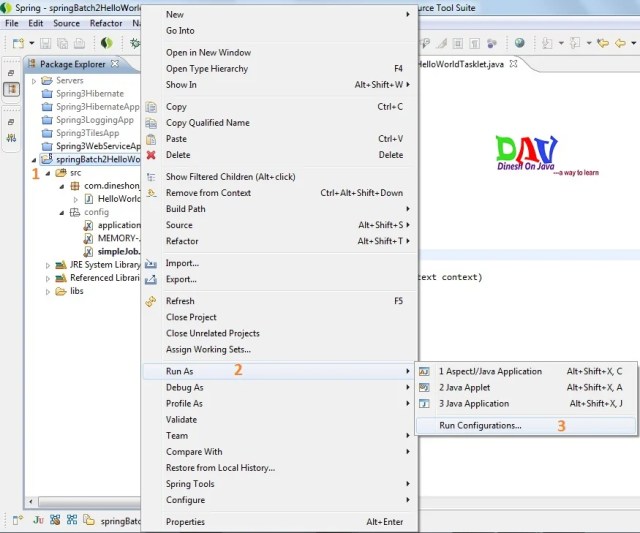The image size is (640, 533).
Task: Collapse the src folder tree node
Action: 48,173
